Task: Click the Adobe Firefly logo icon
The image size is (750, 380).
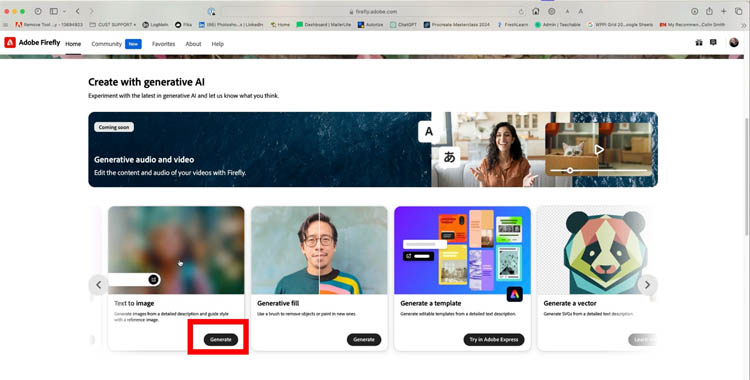Action: (10, 43)
